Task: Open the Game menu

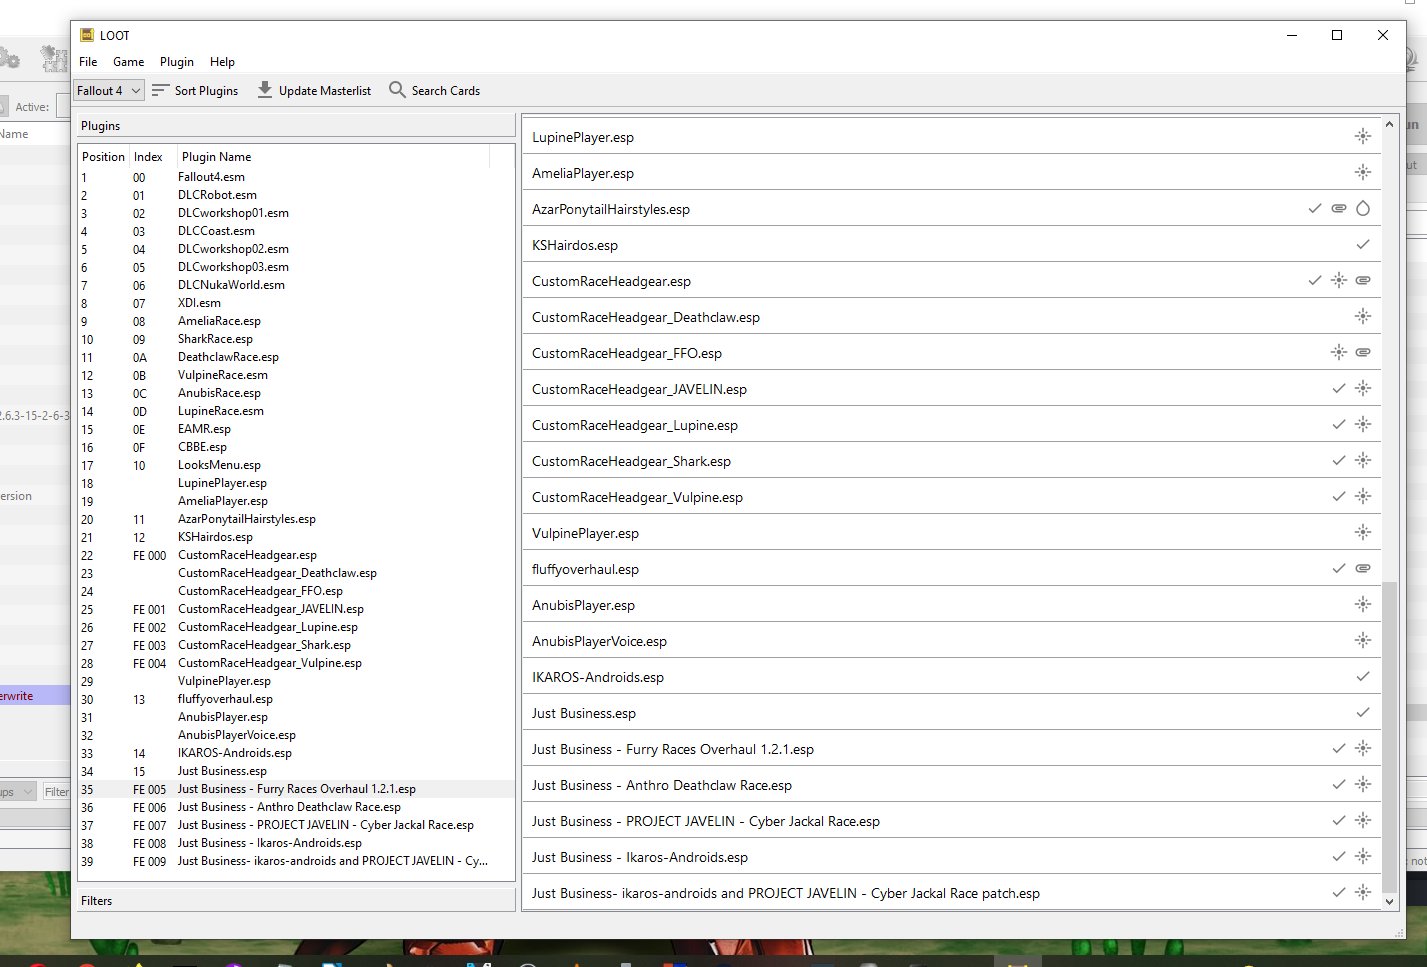Action: (x=128, y=62)
